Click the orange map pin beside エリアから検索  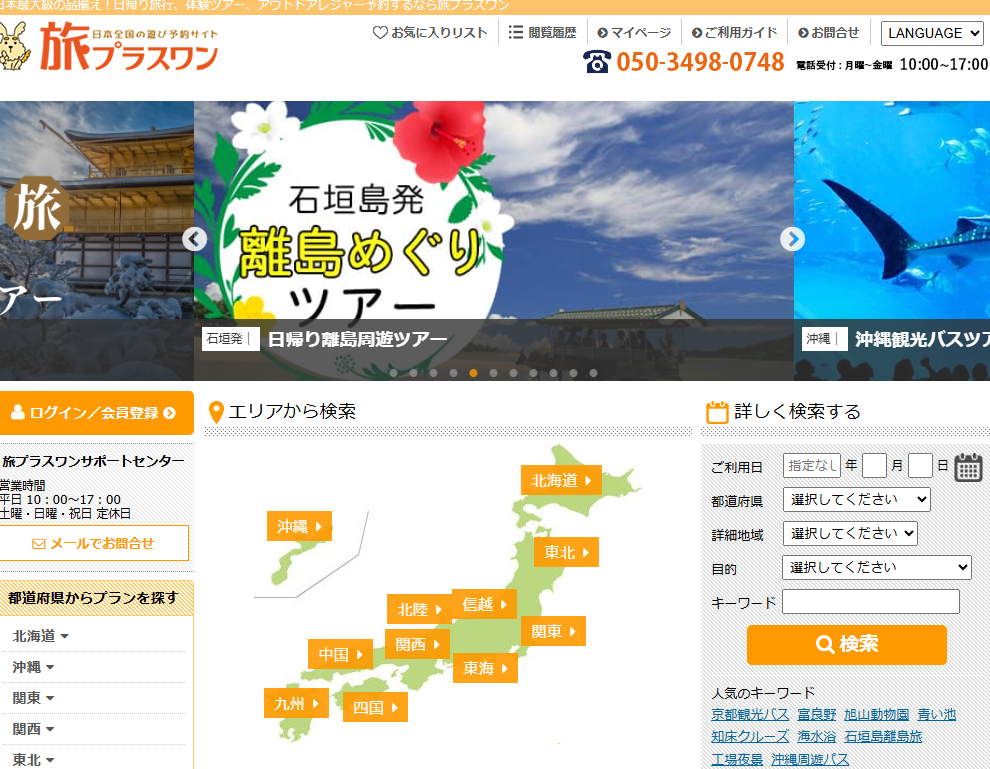(214, 410)
